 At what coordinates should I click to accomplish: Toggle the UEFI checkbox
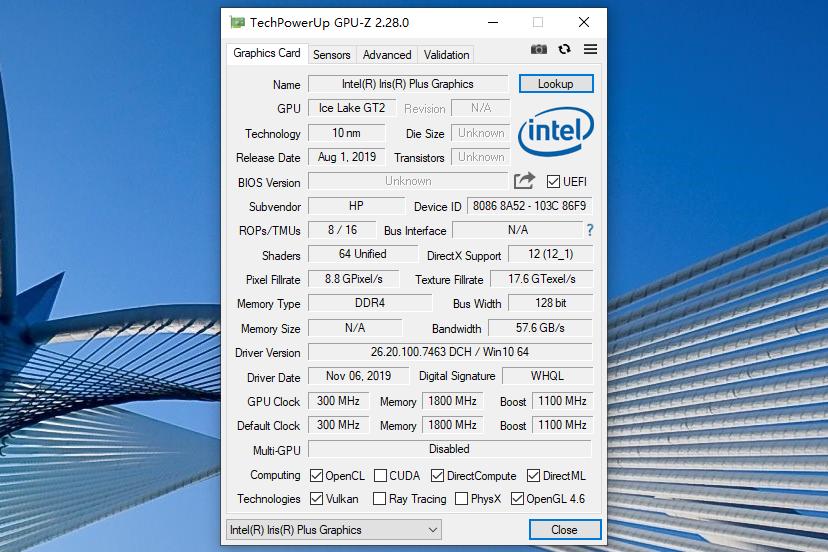(553, 182)
